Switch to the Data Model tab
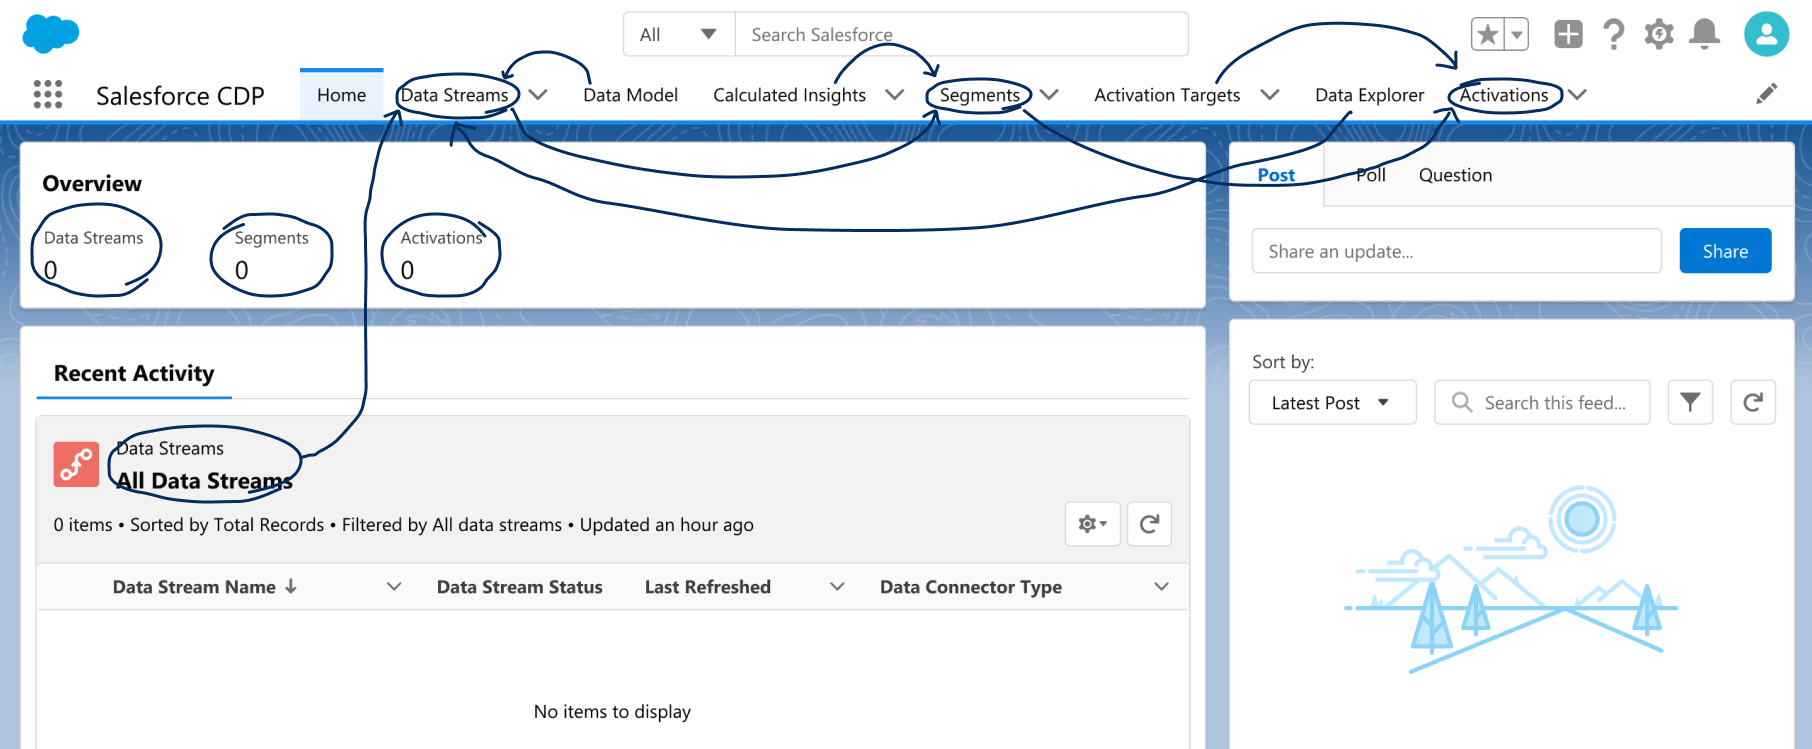Viewport: 1812px width, 749px height. click(x=630, y=95)
